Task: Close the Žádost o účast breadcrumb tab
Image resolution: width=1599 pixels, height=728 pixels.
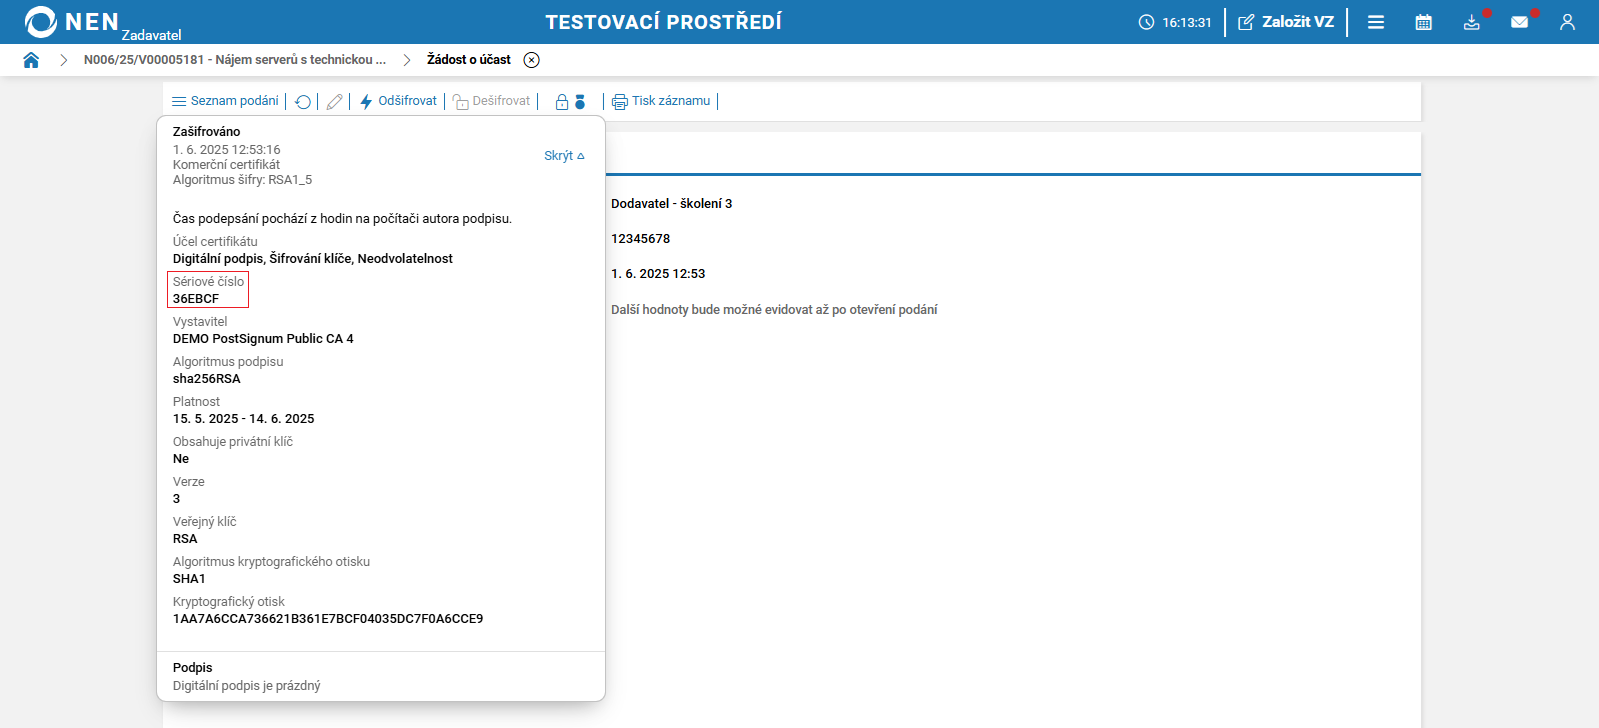Action: point(532,60)
